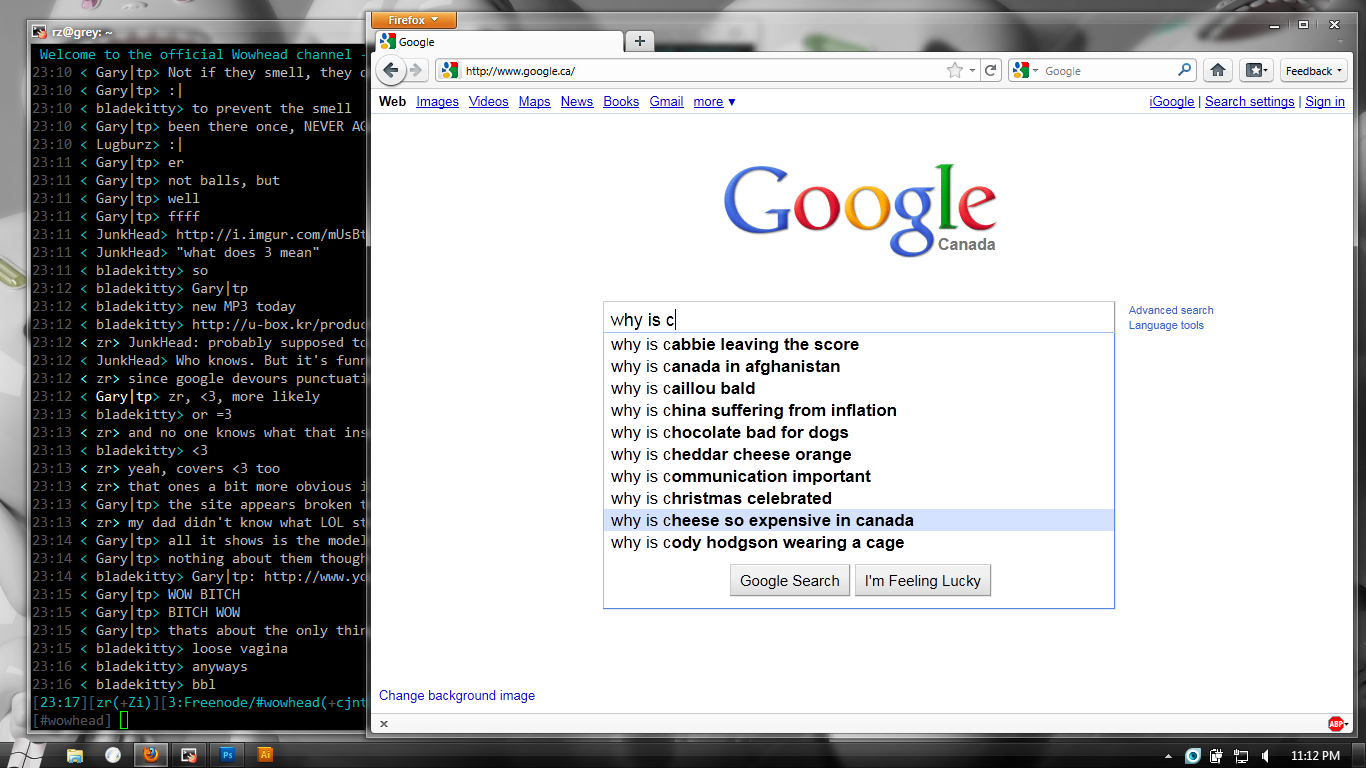Select suggestion 'why is caillou bald'
Screen dimensions: 1366x768
(x=858, y=388)
